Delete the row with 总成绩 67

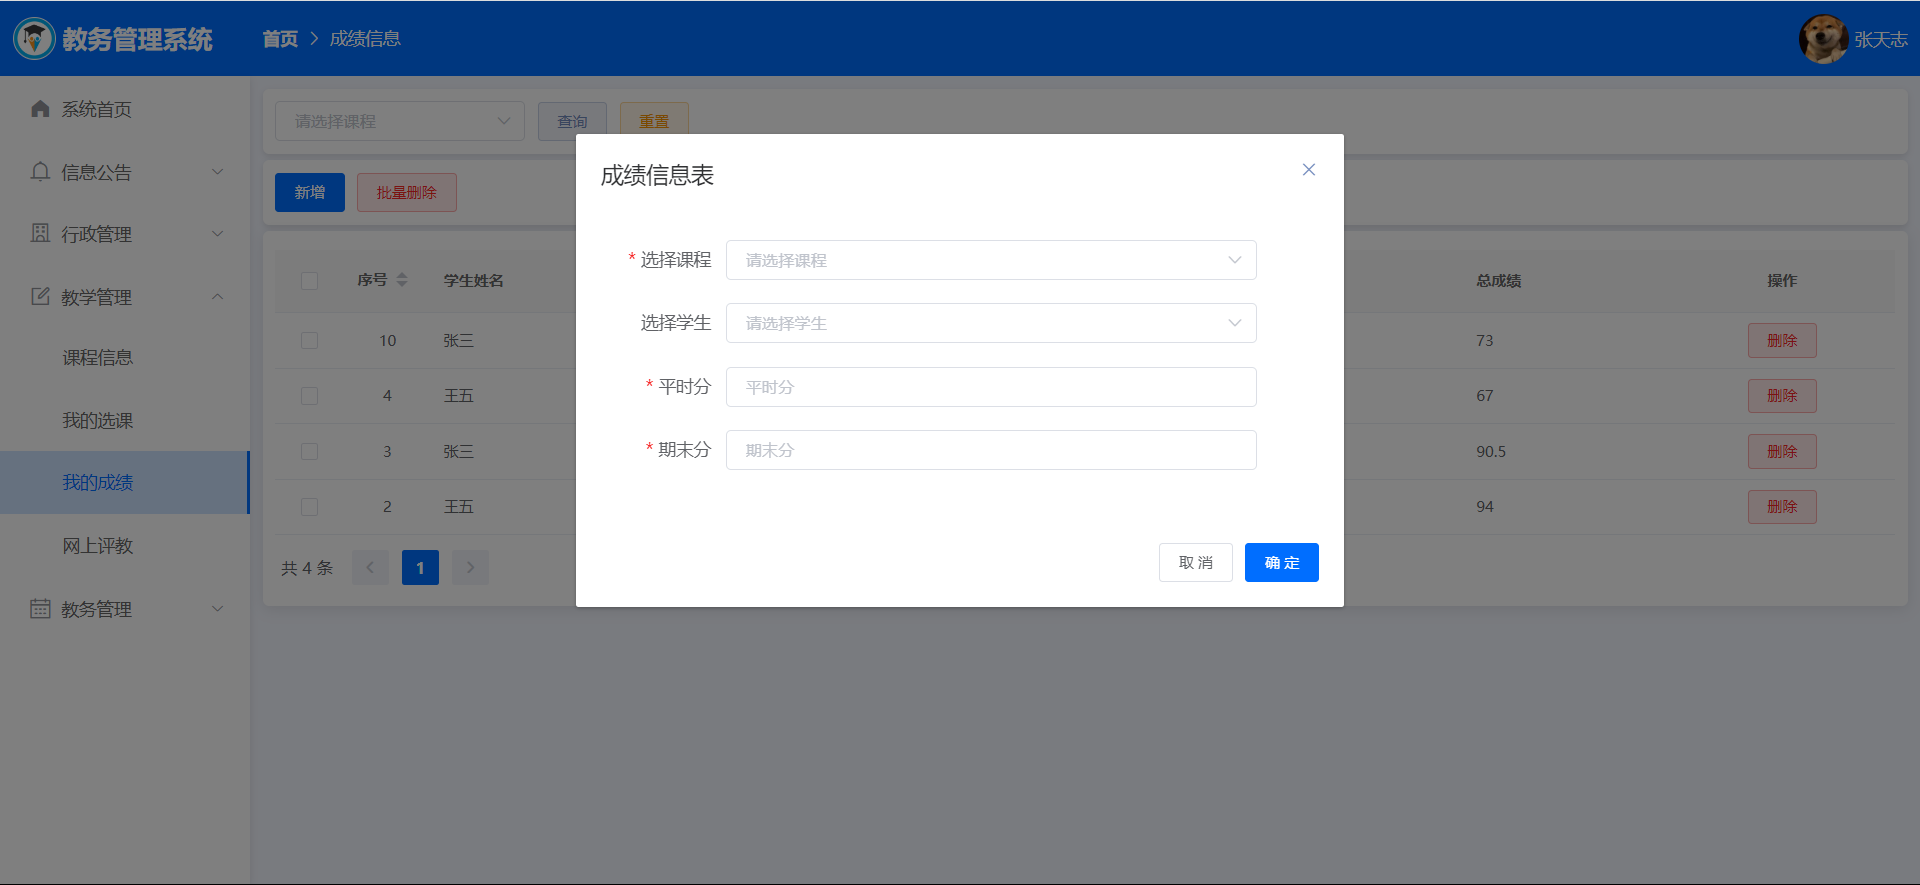(x=1782, y=396)
